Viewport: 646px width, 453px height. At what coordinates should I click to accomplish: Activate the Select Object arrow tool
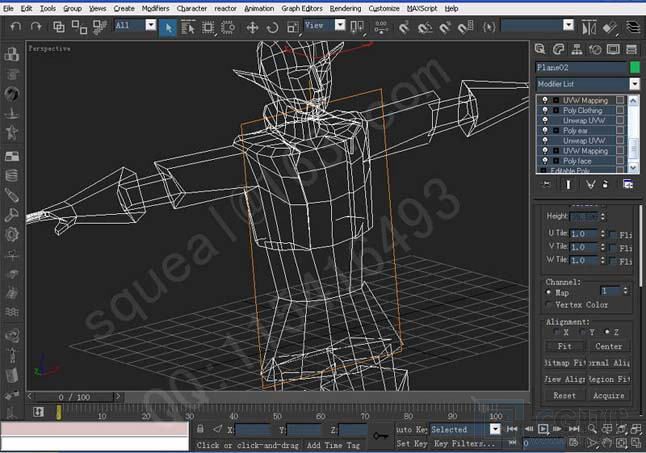click(168, 28)
